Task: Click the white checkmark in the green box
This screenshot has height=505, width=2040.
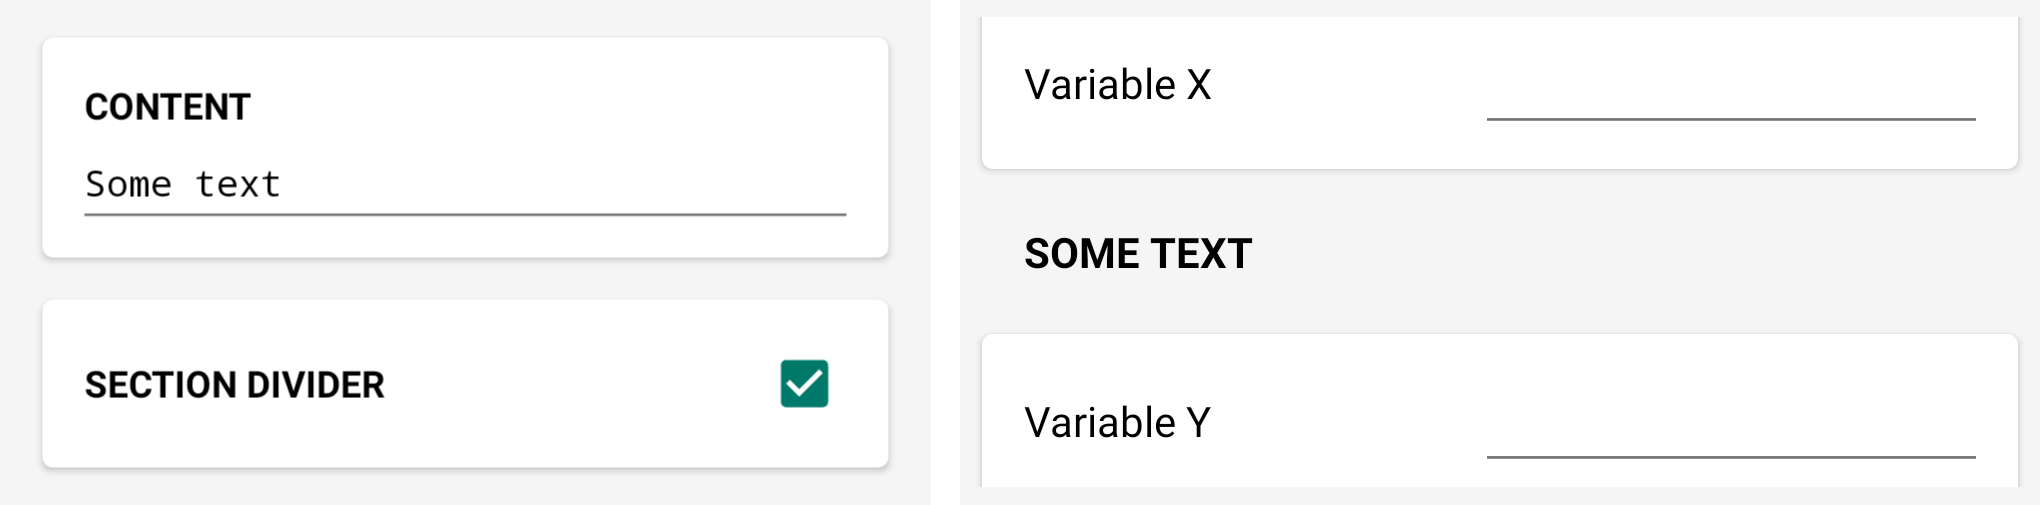Action: pos(804,383)
